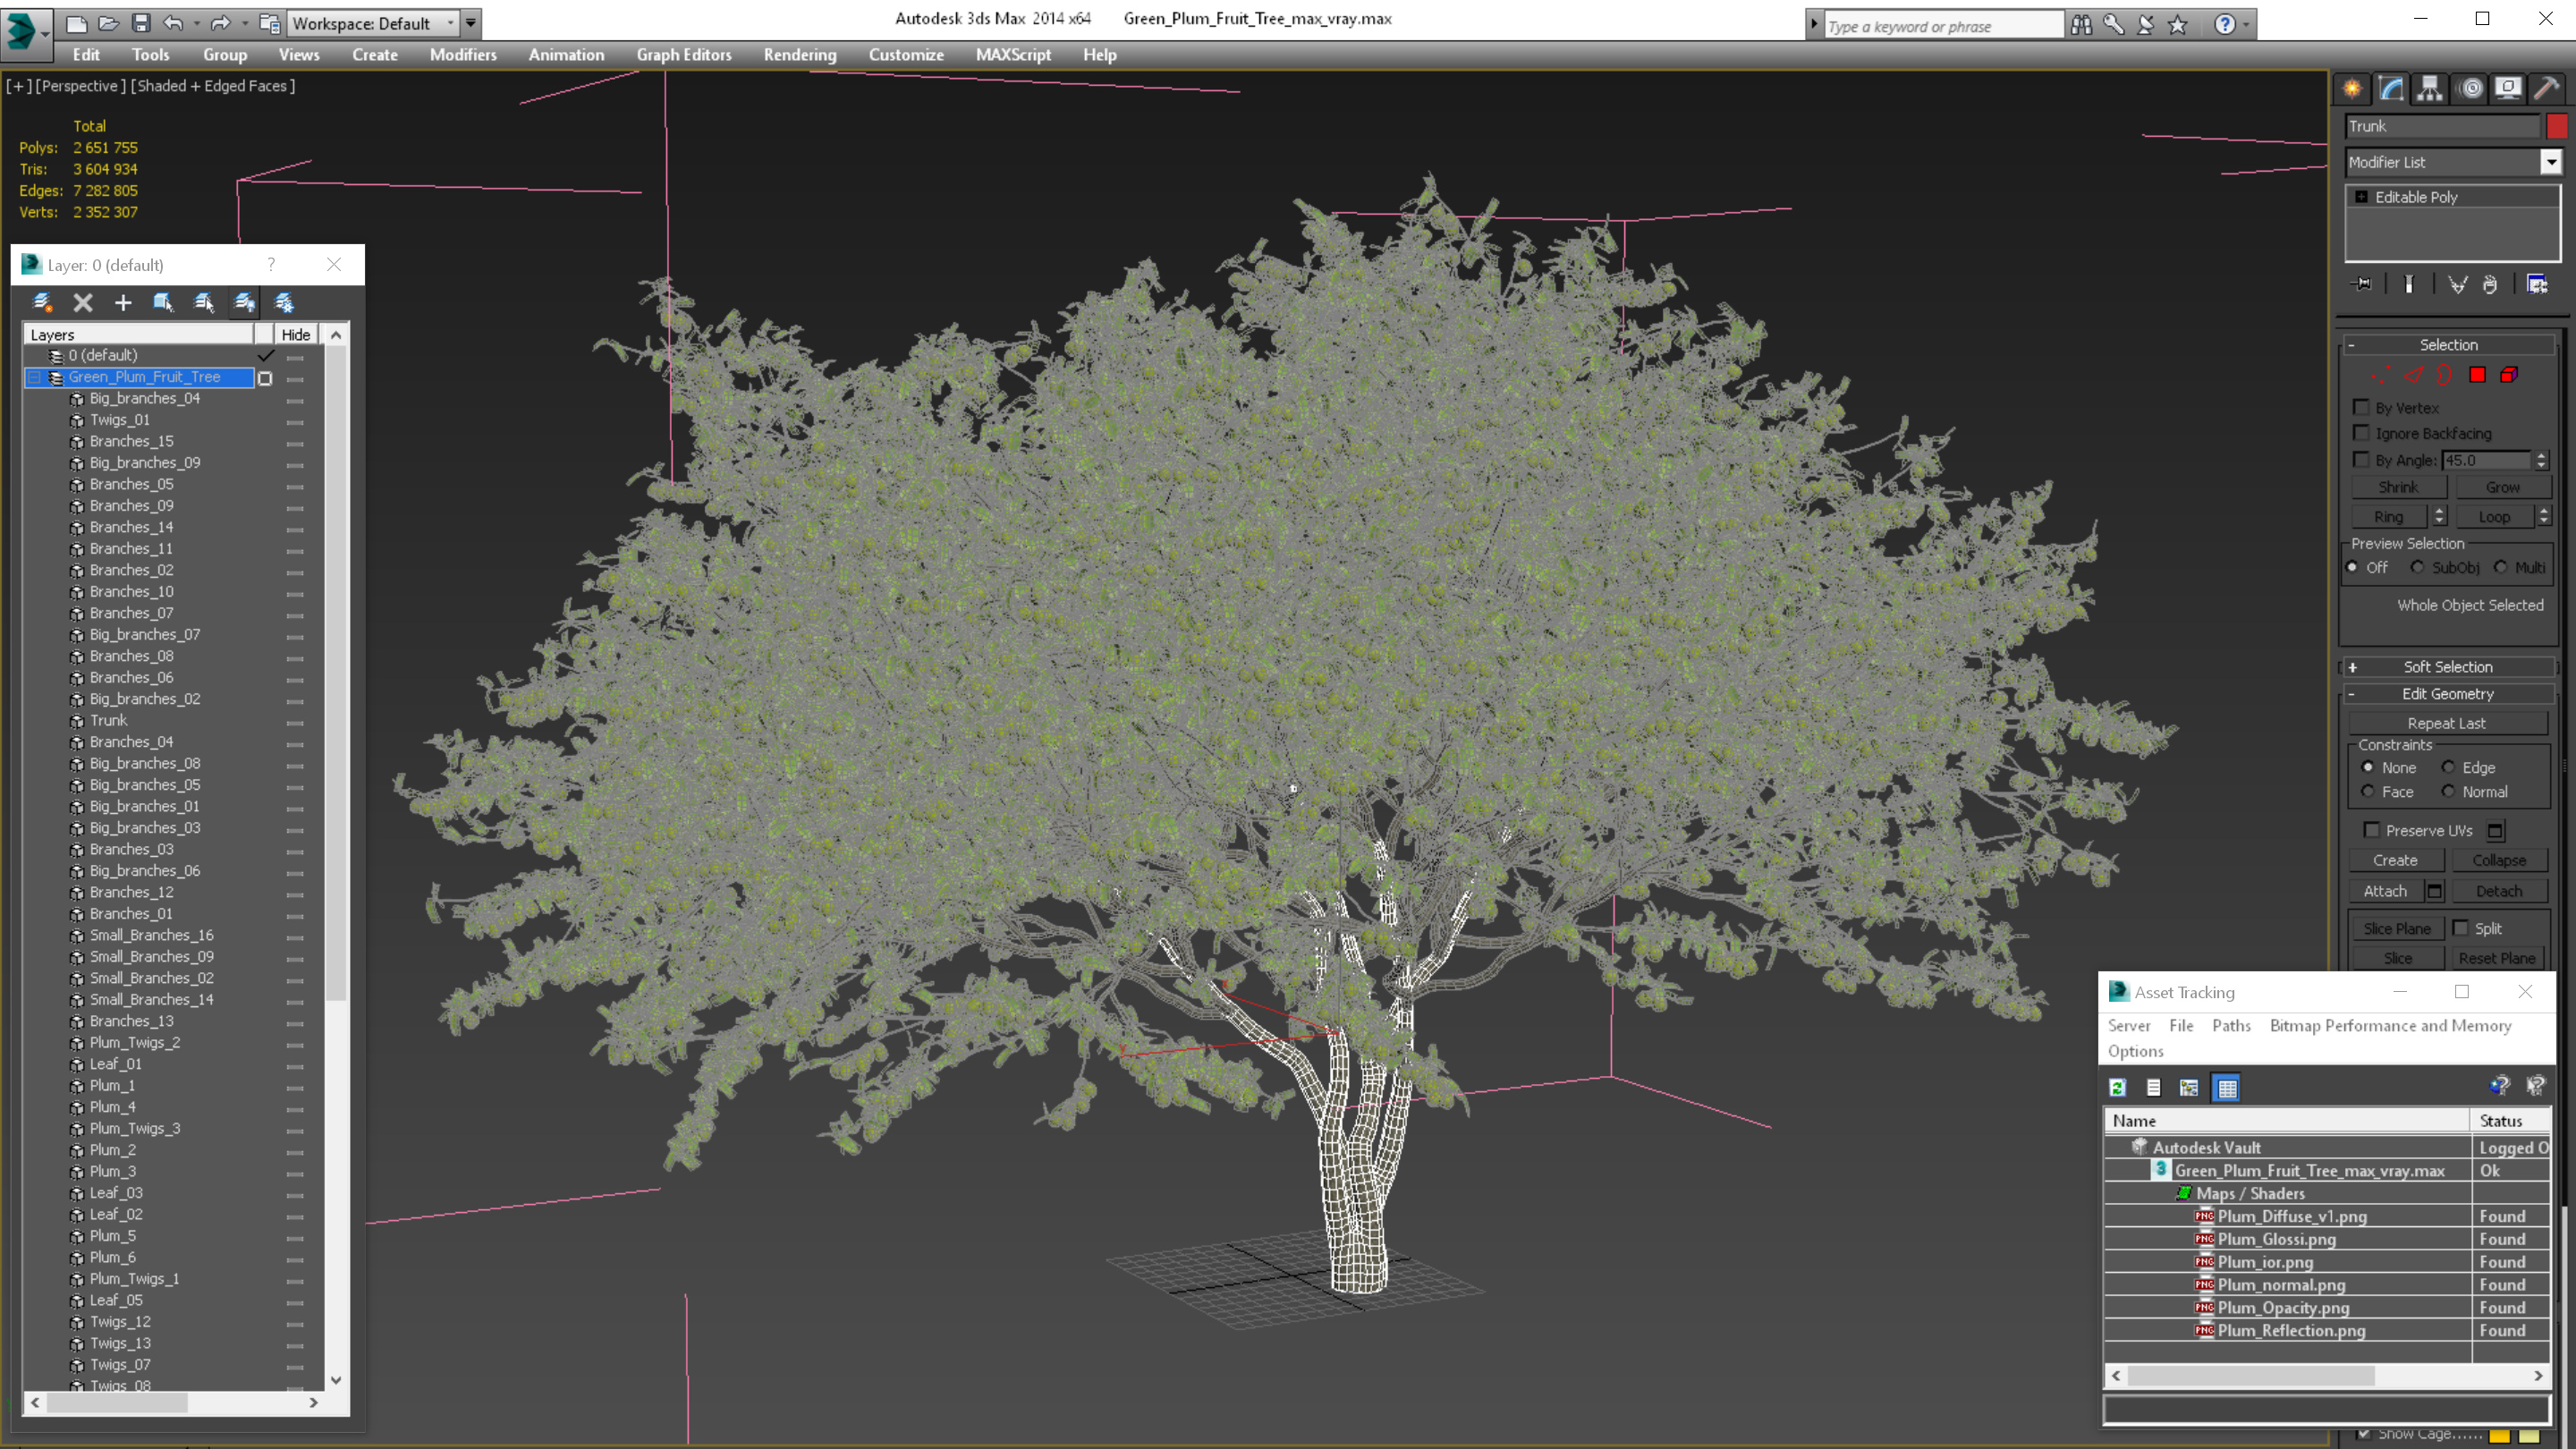Image resolution: width=2576 pixels, height=1449 pixels.
Task: Open the Motion command panel tab
Action: (2470, 89)
